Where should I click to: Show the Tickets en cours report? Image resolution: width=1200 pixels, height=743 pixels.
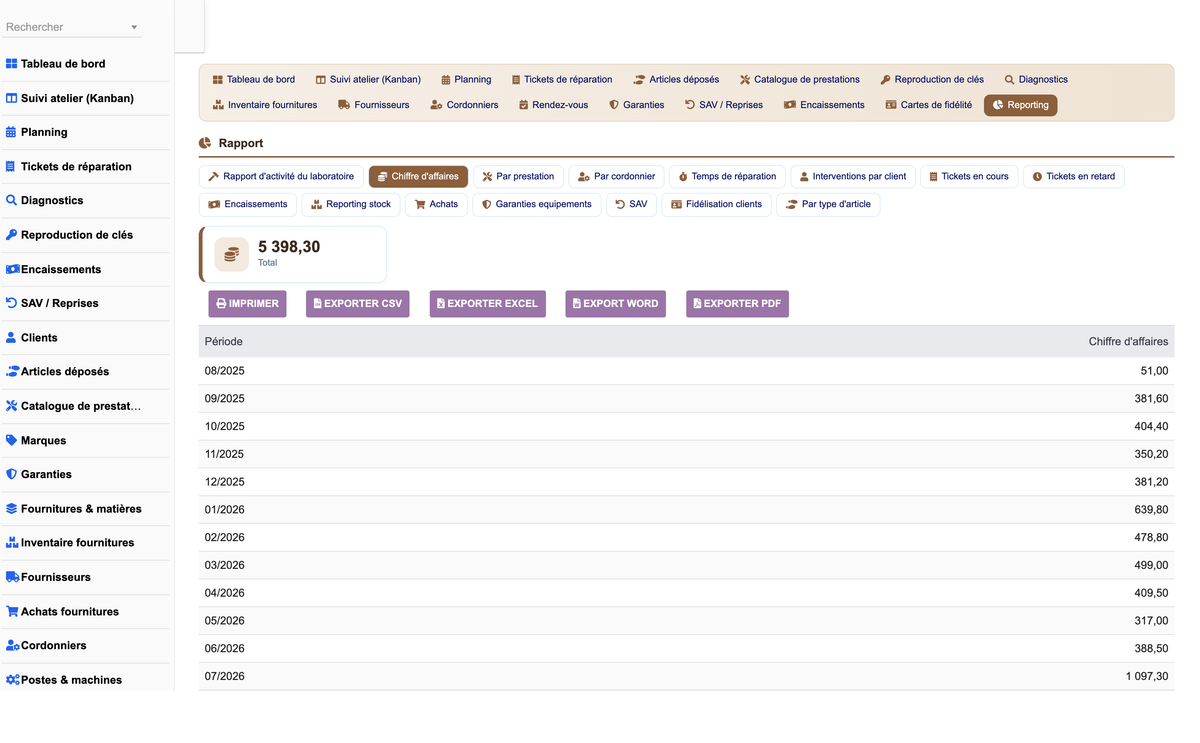[x=969, y=177]
